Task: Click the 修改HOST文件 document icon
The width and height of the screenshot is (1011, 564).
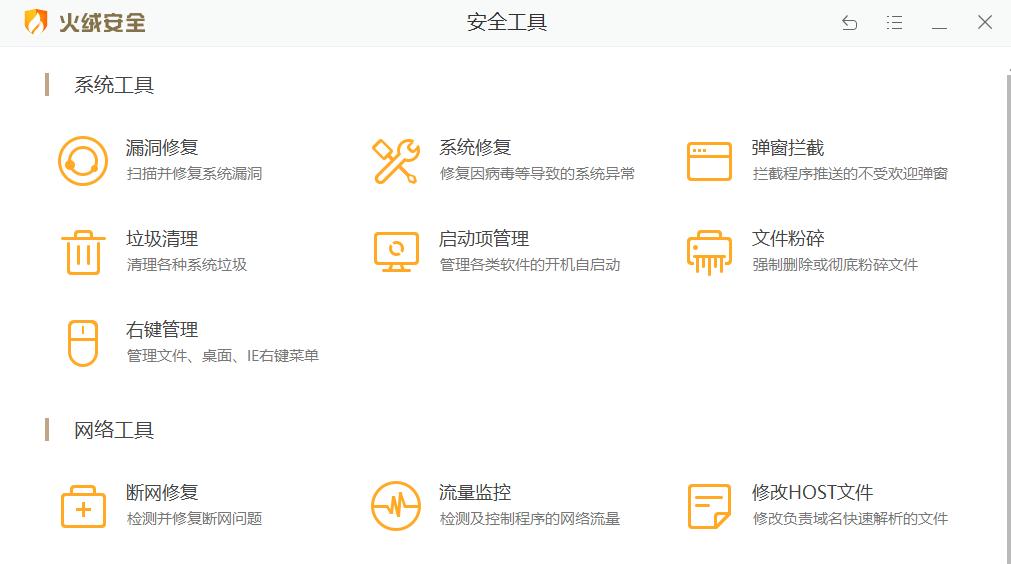Action: [x=709, y=506]
